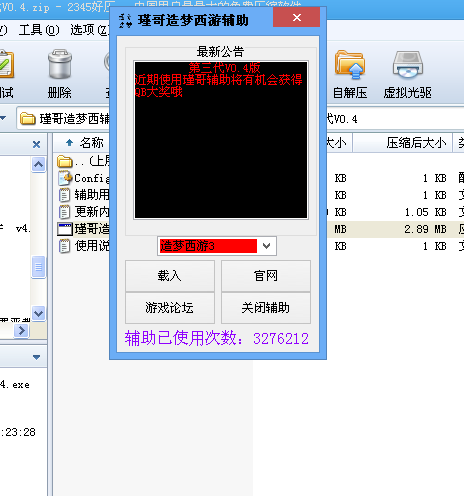Viewport: 464px width, 496px height.
Task: Open the address bar history dropdown arrow
Action: [3, 118]
